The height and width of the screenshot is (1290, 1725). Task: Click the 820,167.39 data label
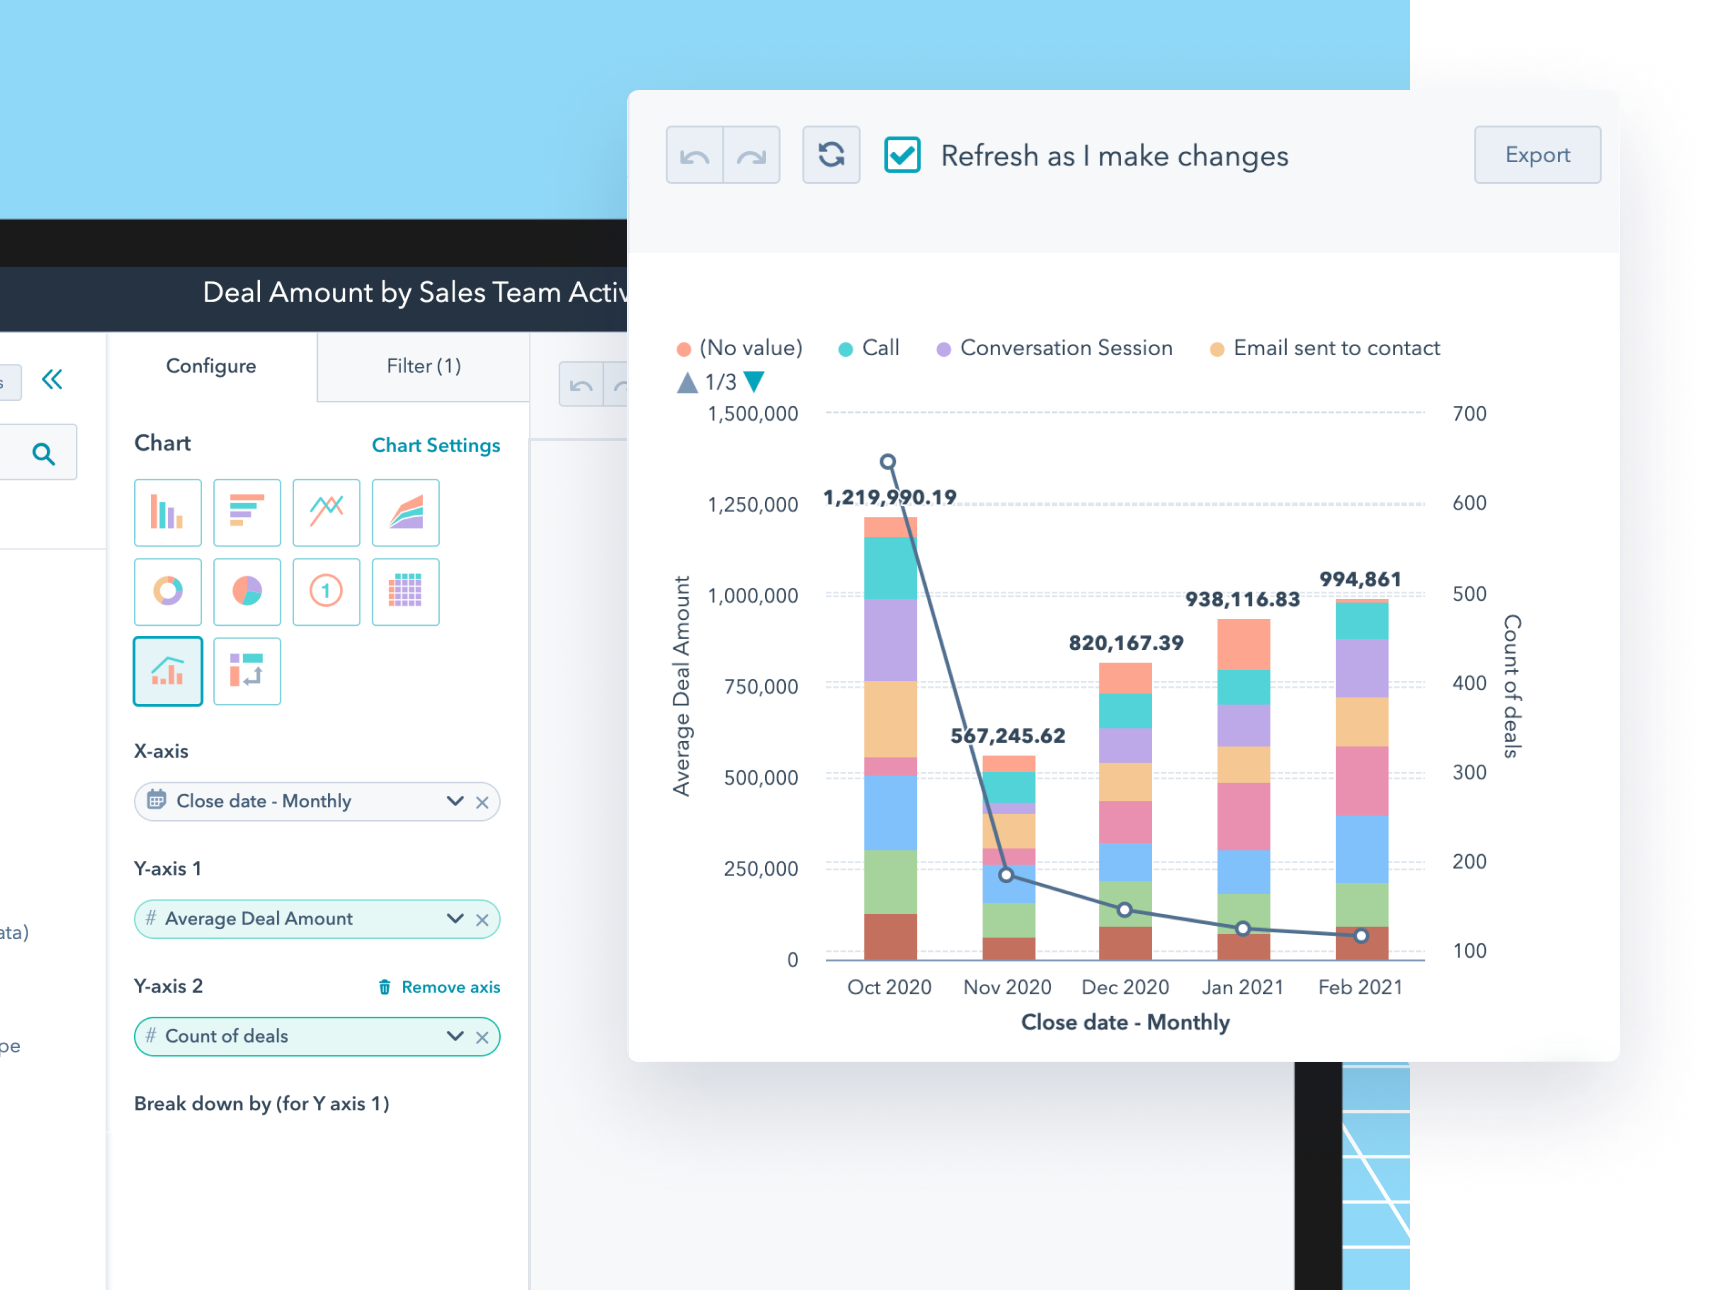[x=1126, y=643]
